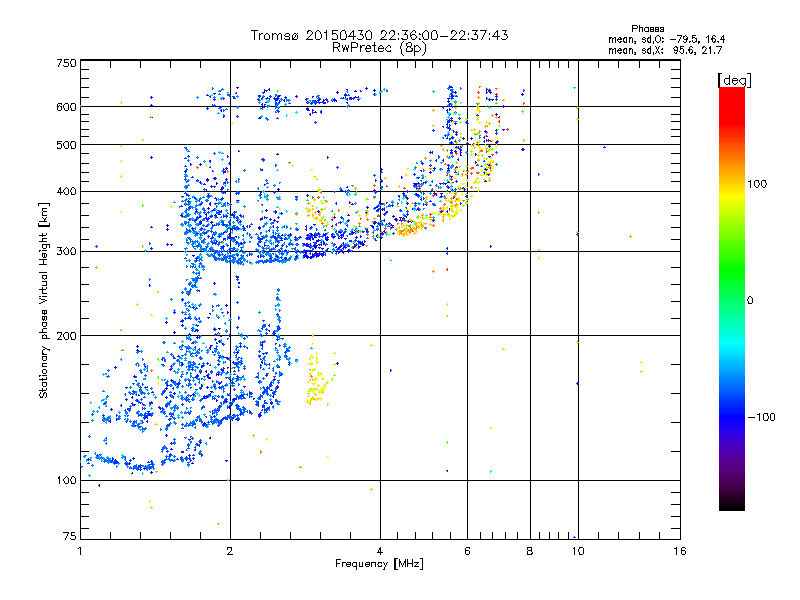The image size is (800, 600).
Task: Click the '[deg]' colorbar unit label
Action: click(734, 80)
